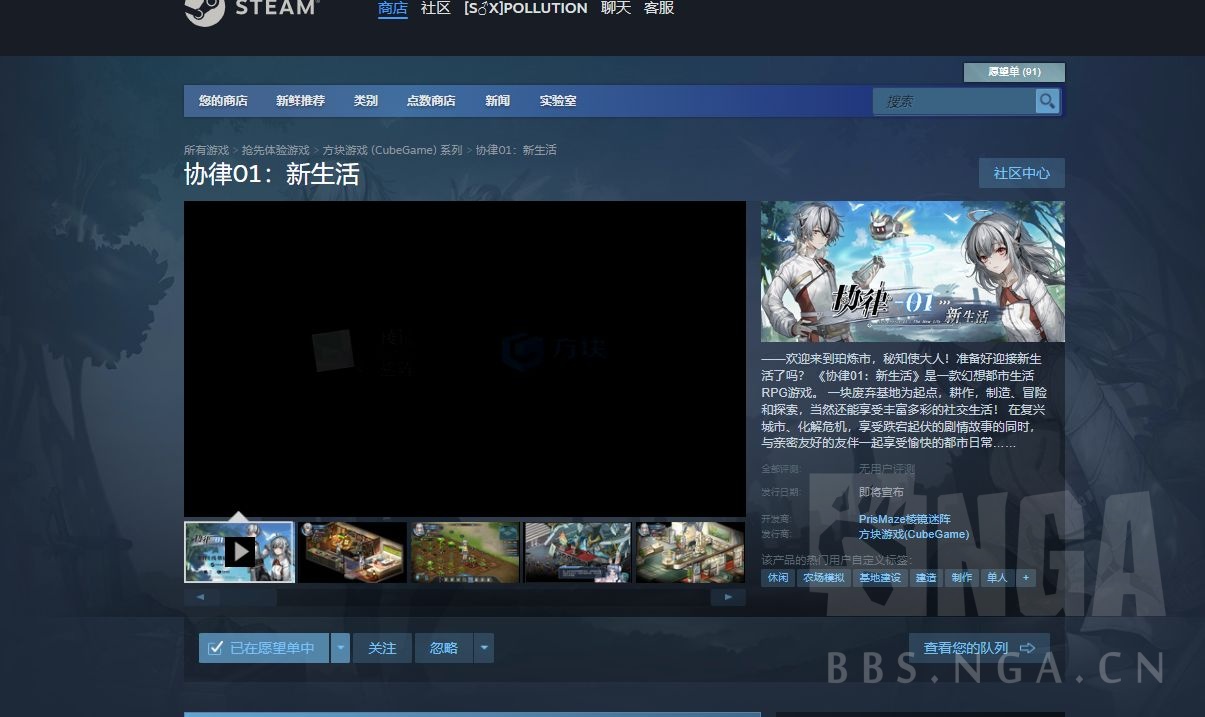Screen dimensions: 1205x717
Task: Open the 商店 store tab
Action: [x=393, y=9]
